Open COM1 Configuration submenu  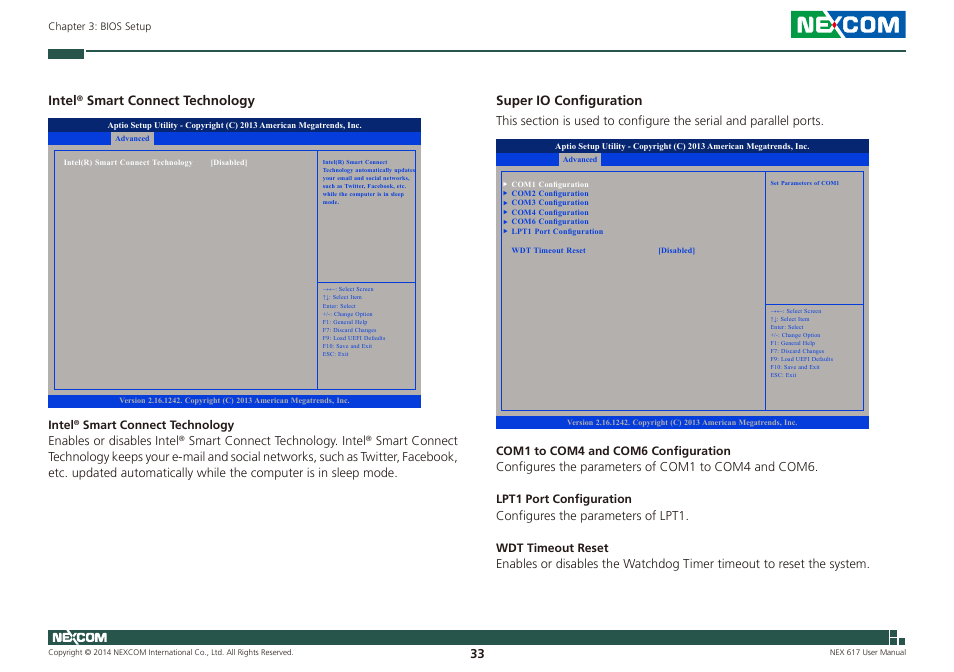pos(549,184)
